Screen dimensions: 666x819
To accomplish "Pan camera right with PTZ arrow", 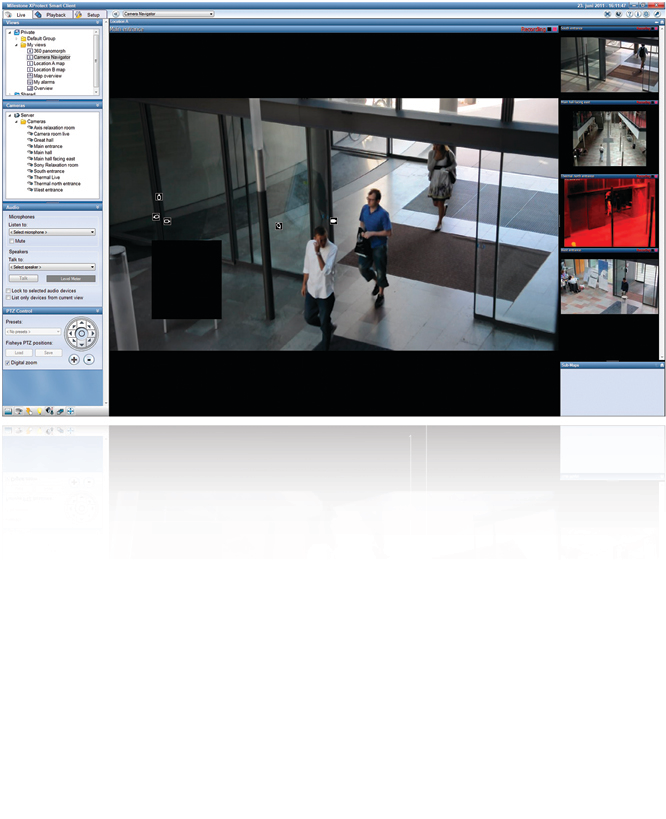I will click(x=93, y=332).
